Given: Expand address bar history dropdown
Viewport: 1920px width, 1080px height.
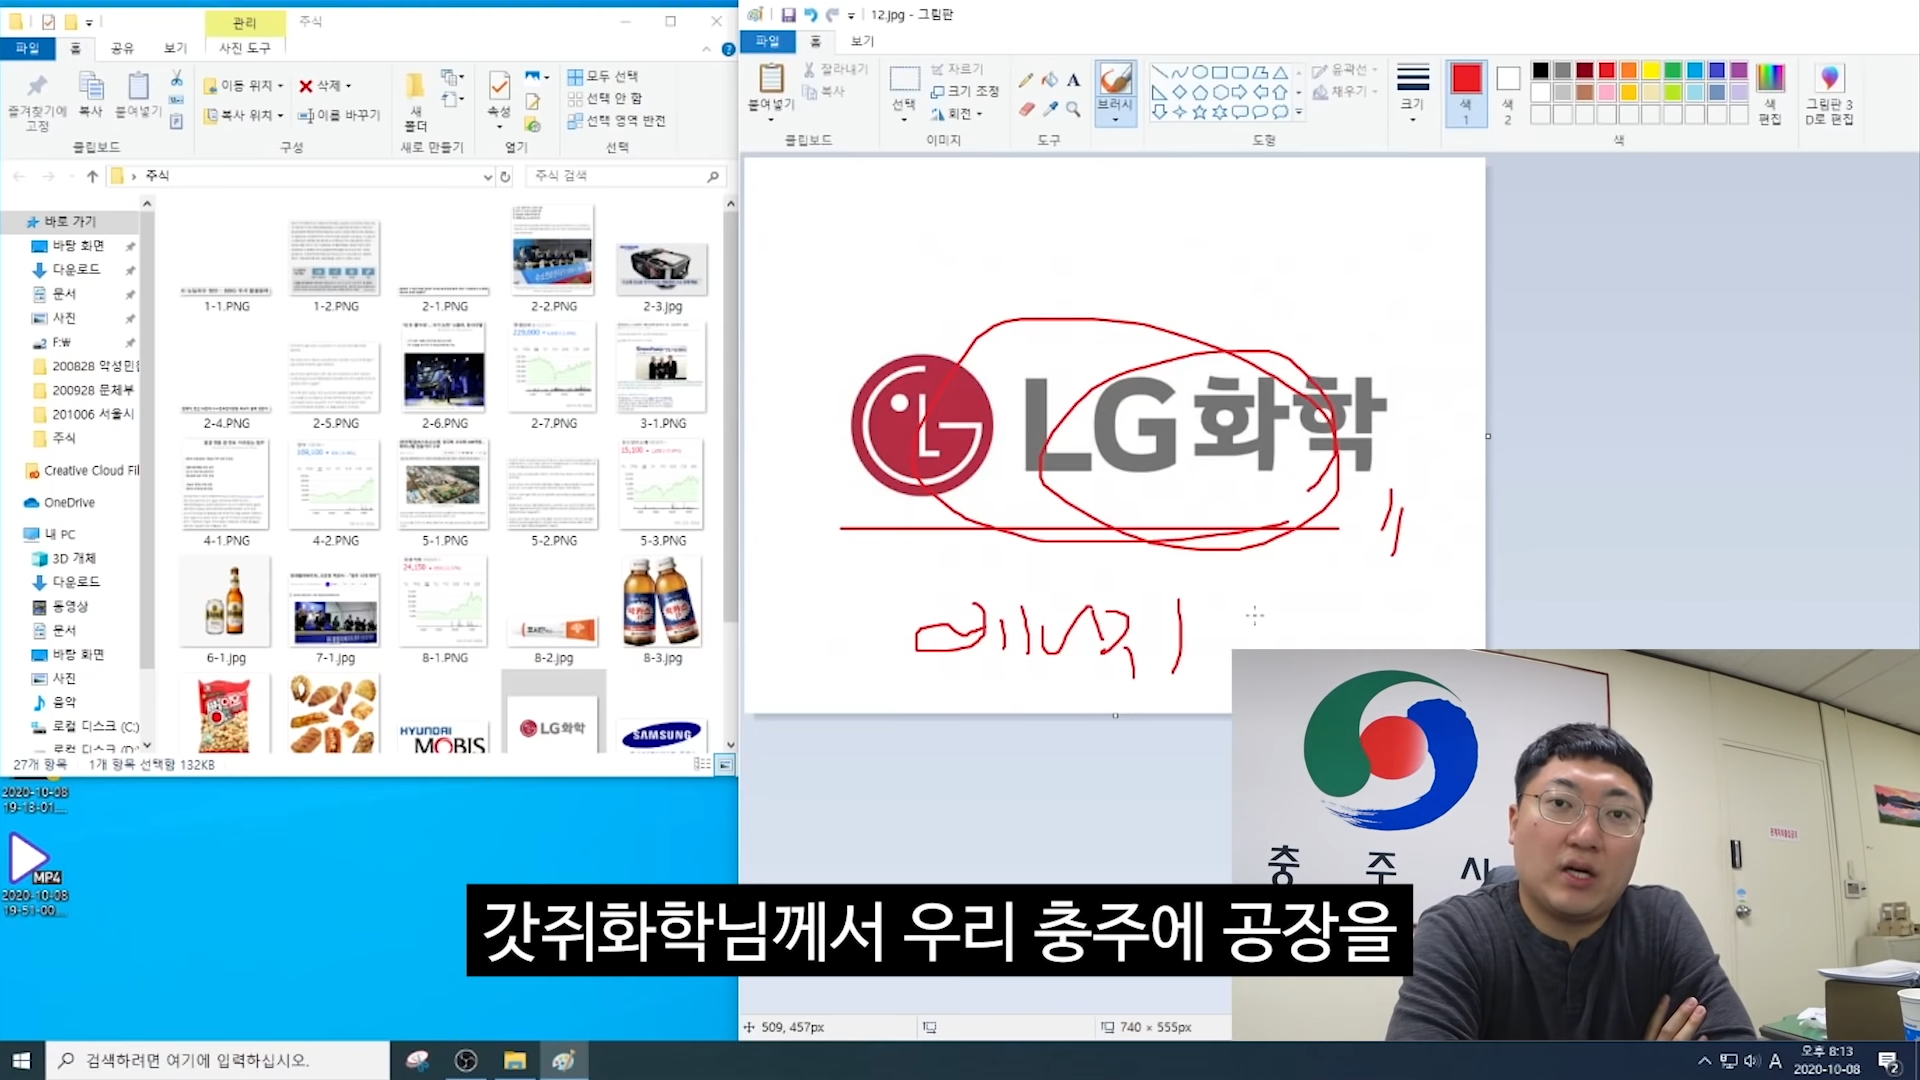Looking at the screenshot, I should [x=487, y=176].
